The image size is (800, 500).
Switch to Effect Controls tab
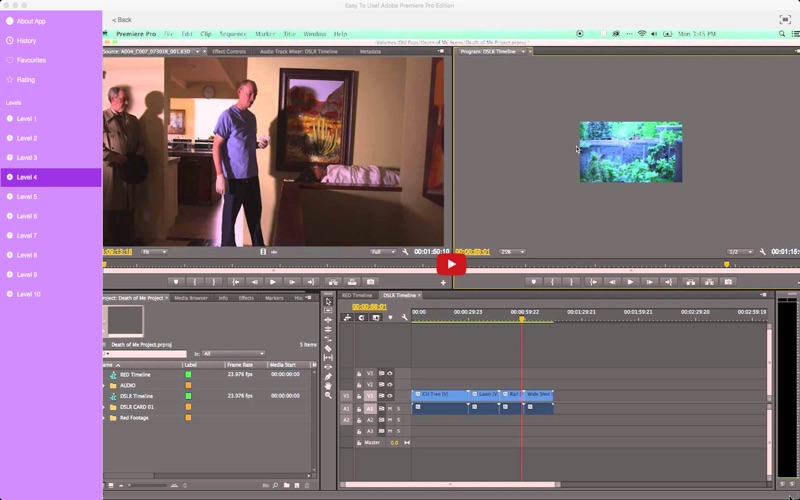[x=229, y=52]
